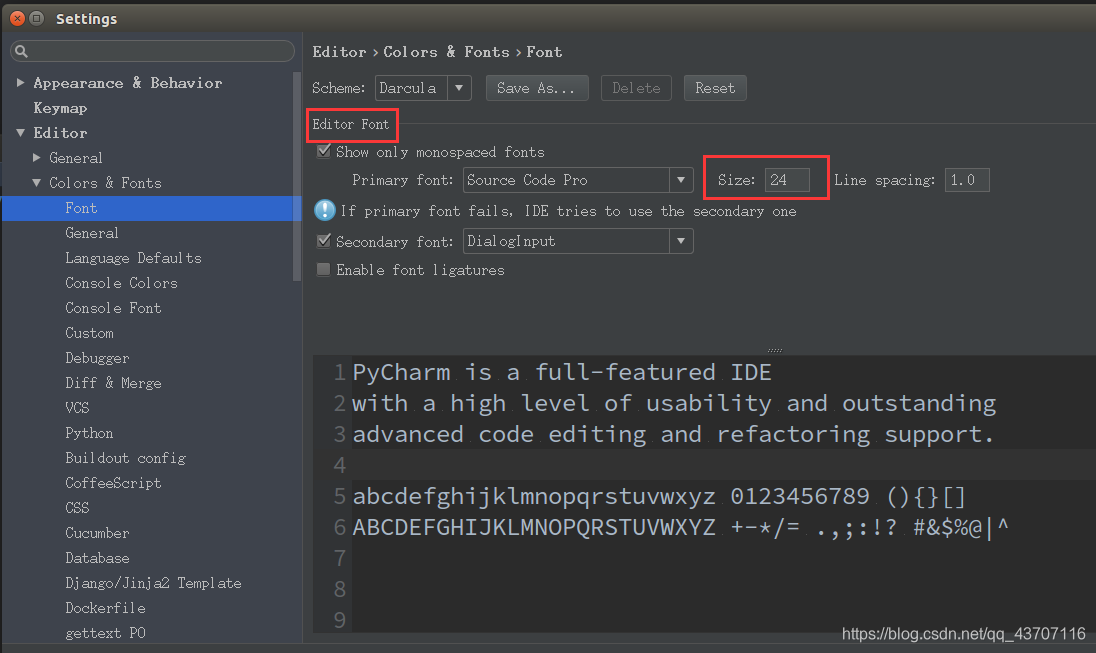Select Cucumber in the settings tree
The width and height of the screenshot is (1096, 653).
[97, 533]
